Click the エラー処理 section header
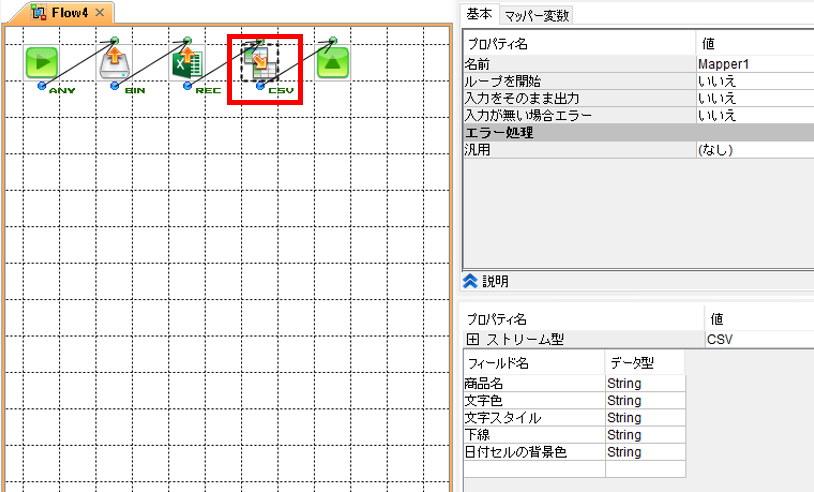814x492 pixels. point(639,132)
